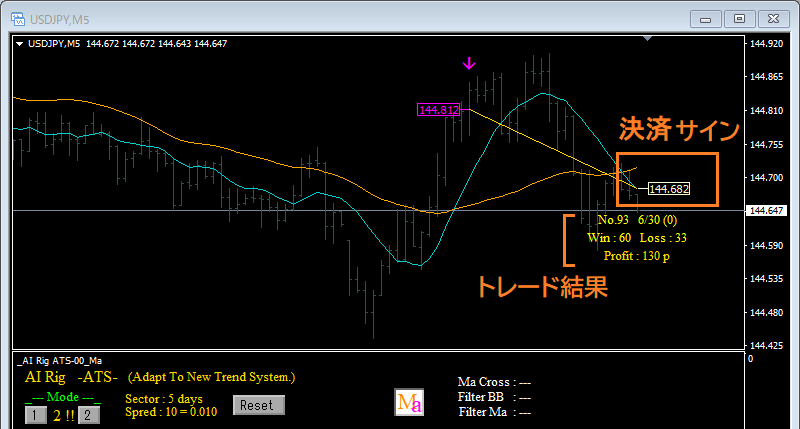Click the USDJPY chart window icon

coord(18,19)
